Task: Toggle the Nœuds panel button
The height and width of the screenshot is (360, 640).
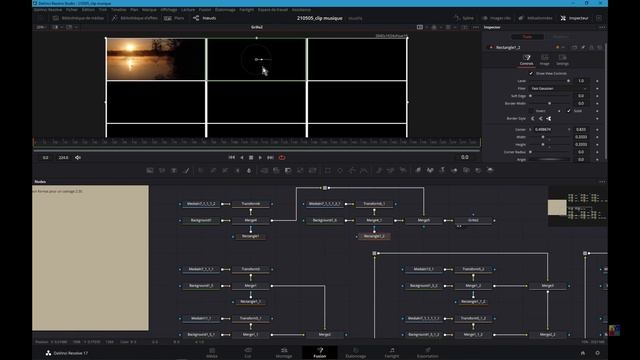Action: (204, 18)
